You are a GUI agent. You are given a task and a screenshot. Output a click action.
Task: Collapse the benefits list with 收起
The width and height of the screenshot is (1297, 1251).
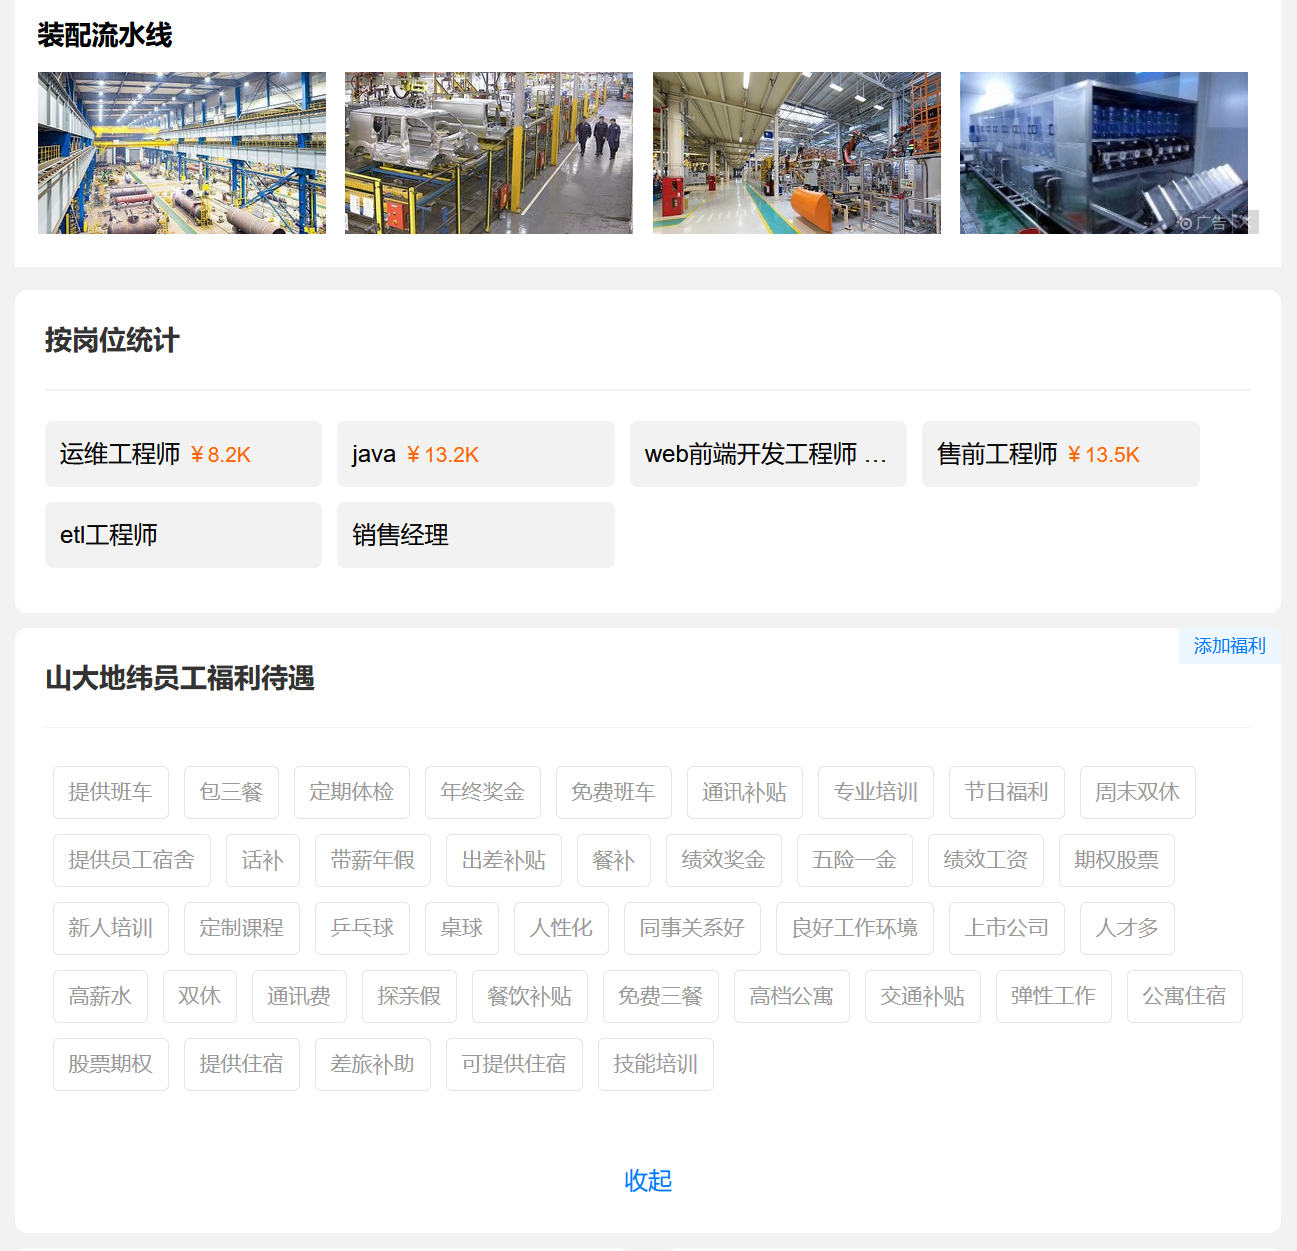click(x=648, y=1181)
